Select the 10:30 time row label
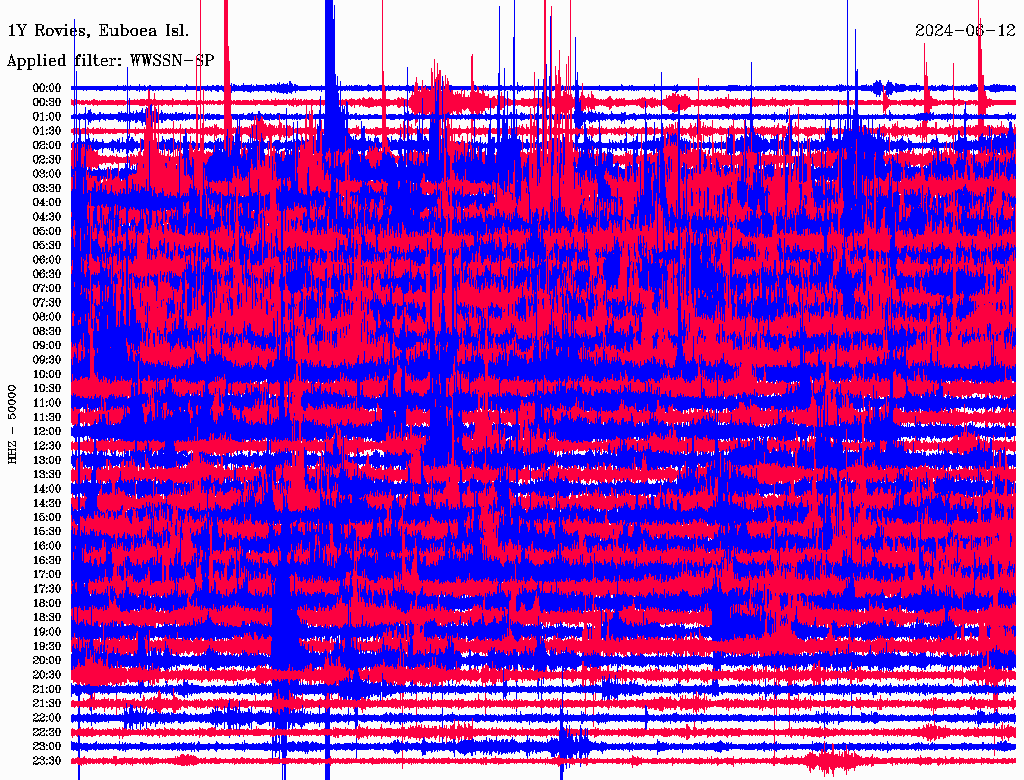 pyautogui.click(x=47, y=388)
